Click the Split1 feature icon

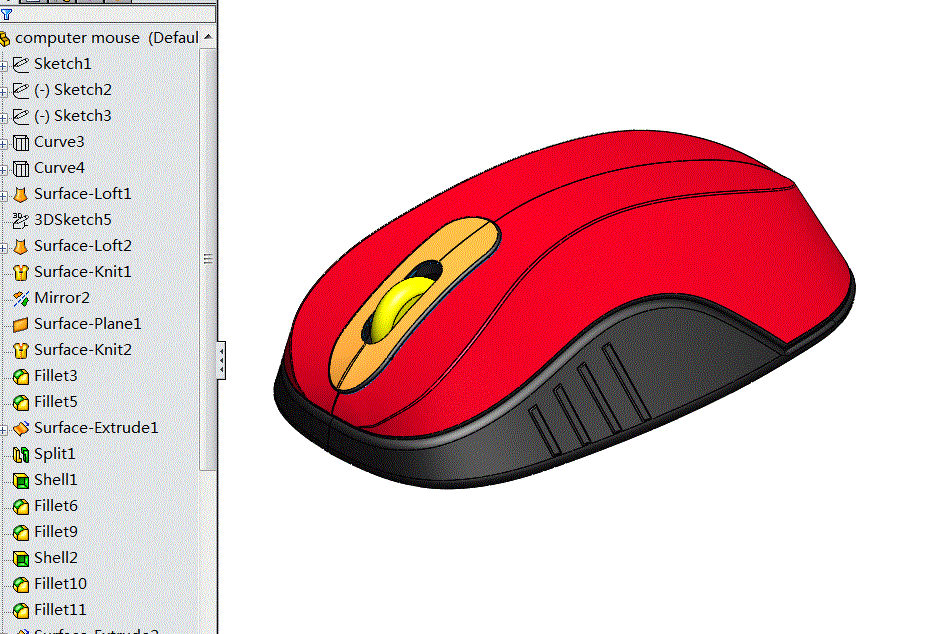[21, 453]
